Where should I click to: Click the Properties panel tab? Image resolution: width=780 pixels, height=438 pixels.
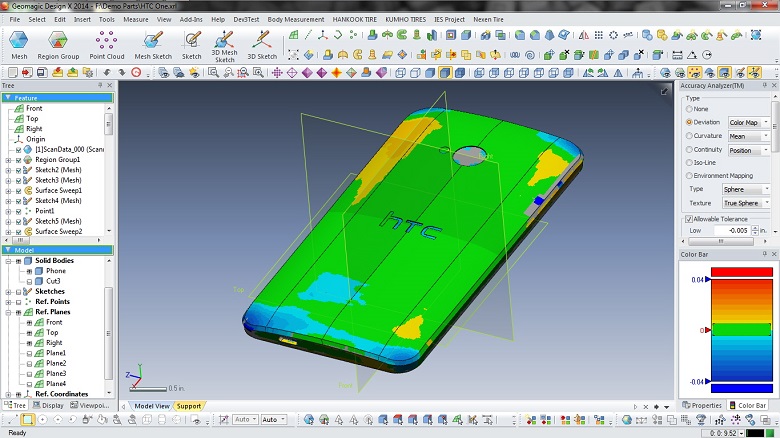(705, 405)
